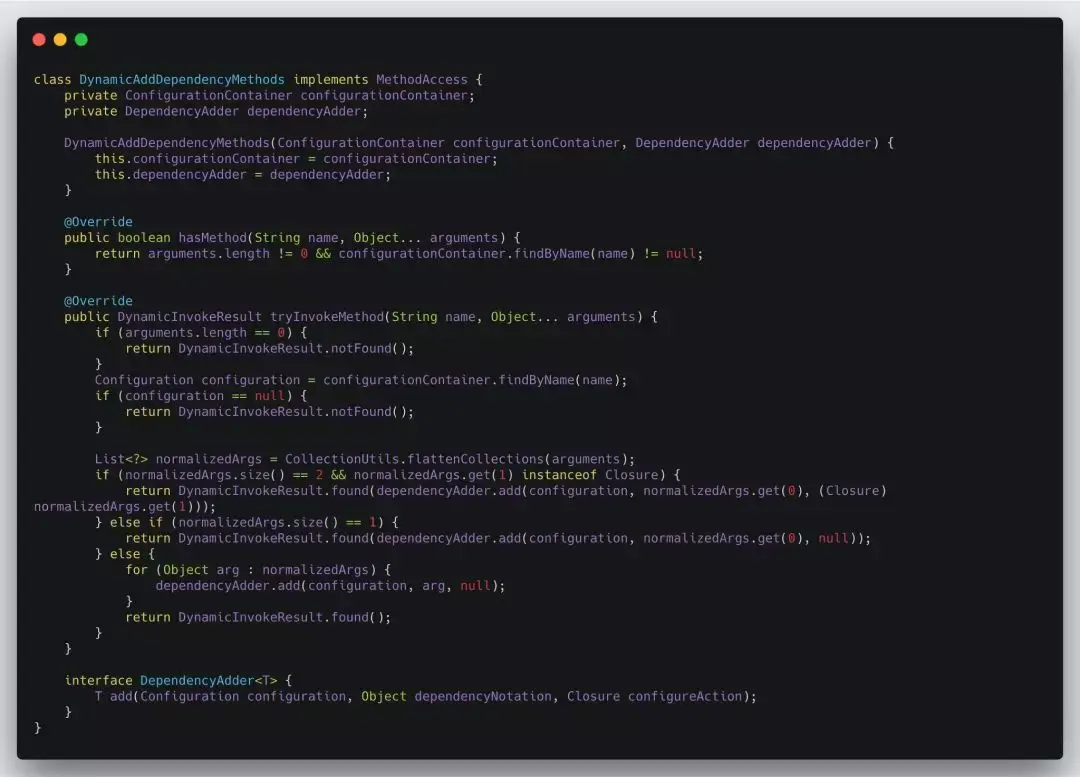Click the implements keyword
Viewport: 1080px width, 777px height.
[x=331, y=80]
